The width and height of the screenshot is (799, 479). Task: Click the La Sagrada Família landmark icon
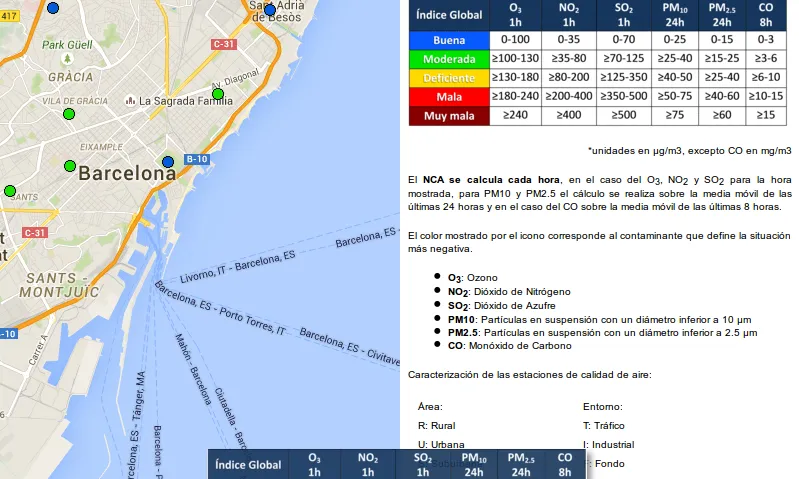pyautogui.click(x=130, y=101)
